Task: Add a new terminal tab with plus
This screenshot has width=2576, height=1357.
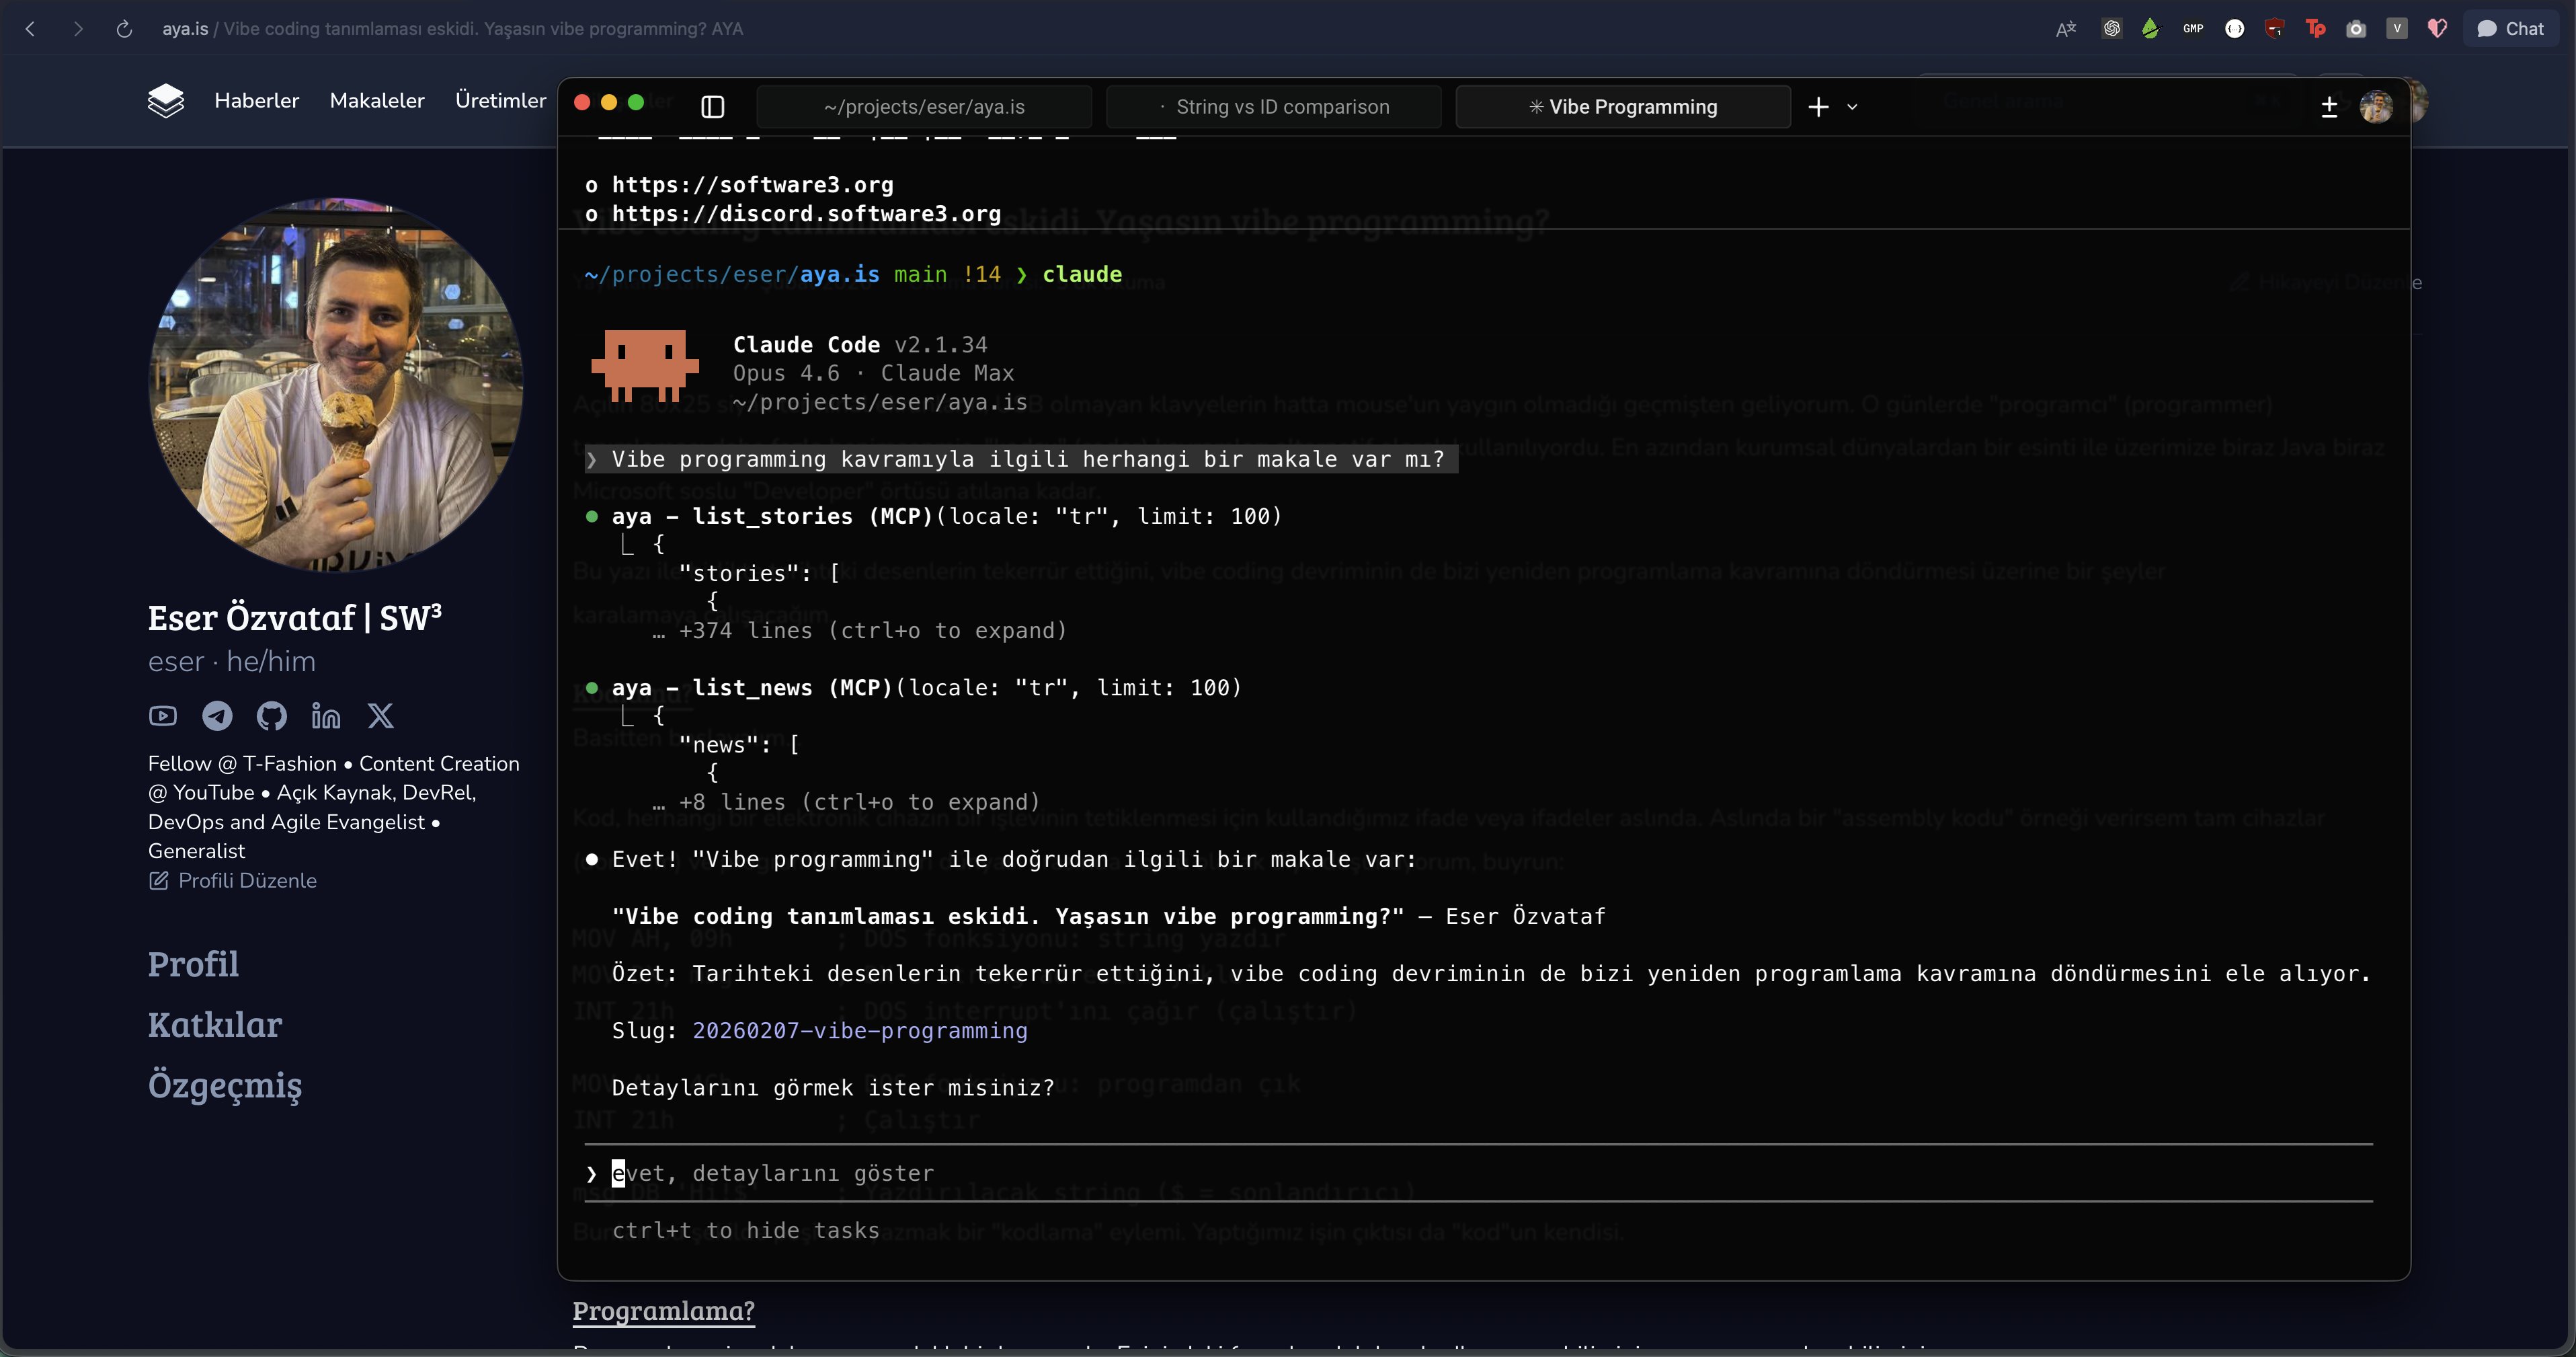Action: tap(1818, 107)
